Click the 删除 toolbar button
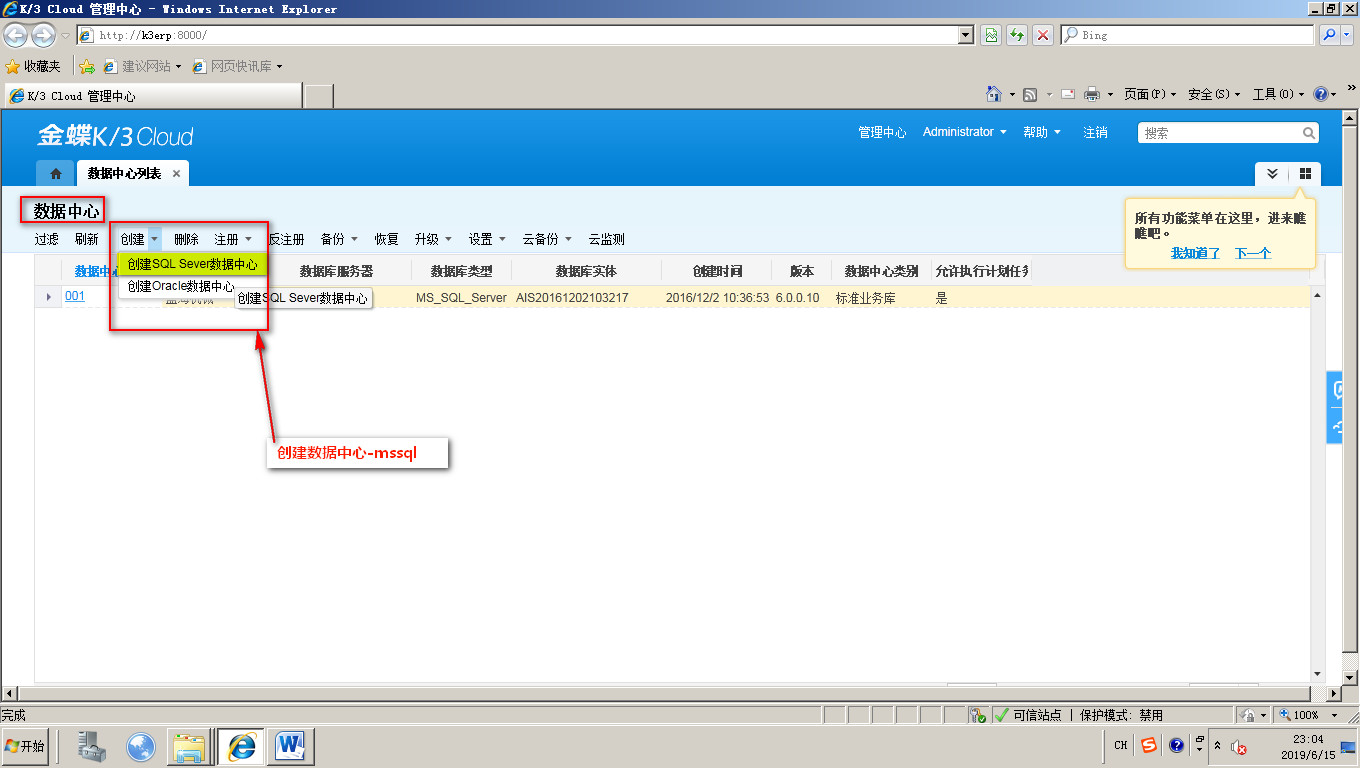 (186, 240)
